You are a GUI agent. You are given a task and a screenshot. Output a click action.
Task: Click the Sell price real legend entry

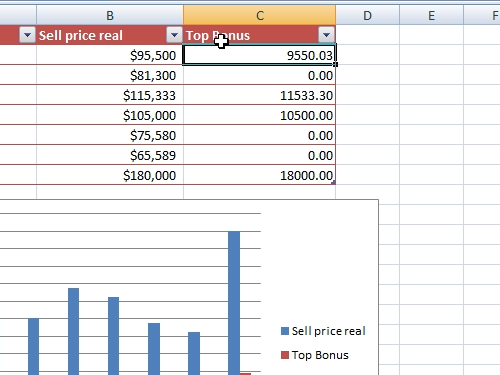323,331
